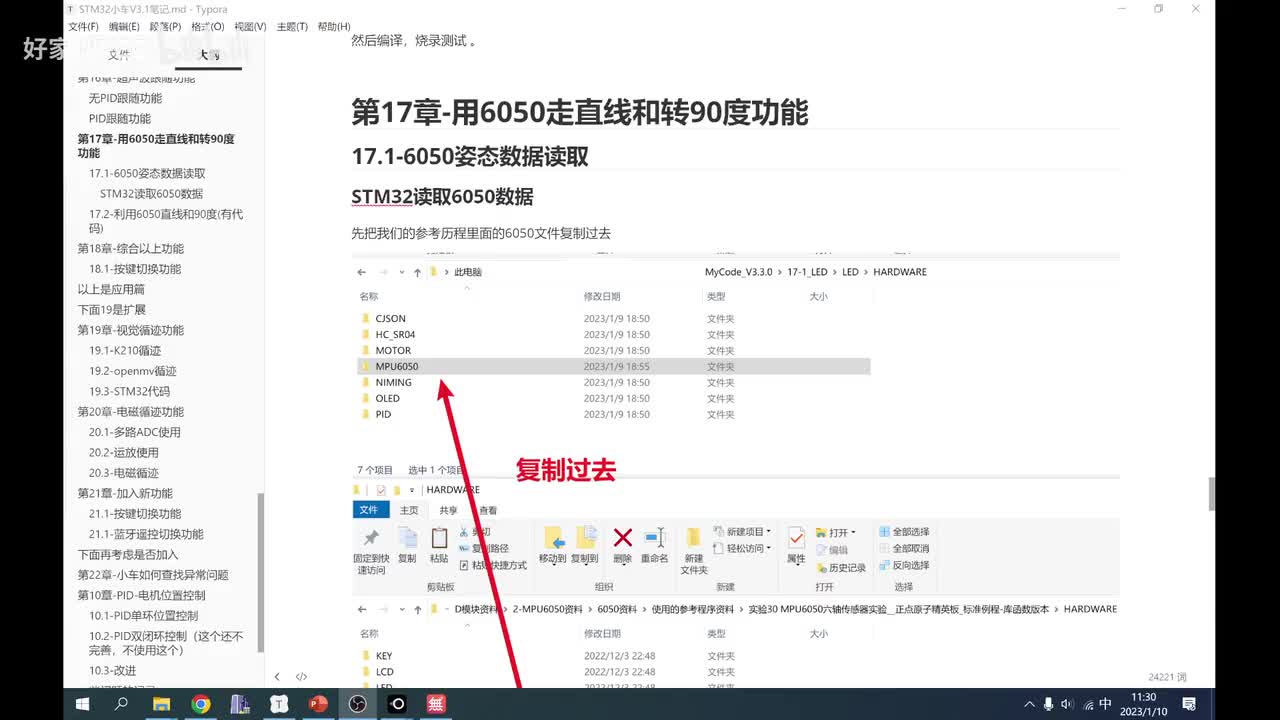Show word count 24221 词 details

1167,677
